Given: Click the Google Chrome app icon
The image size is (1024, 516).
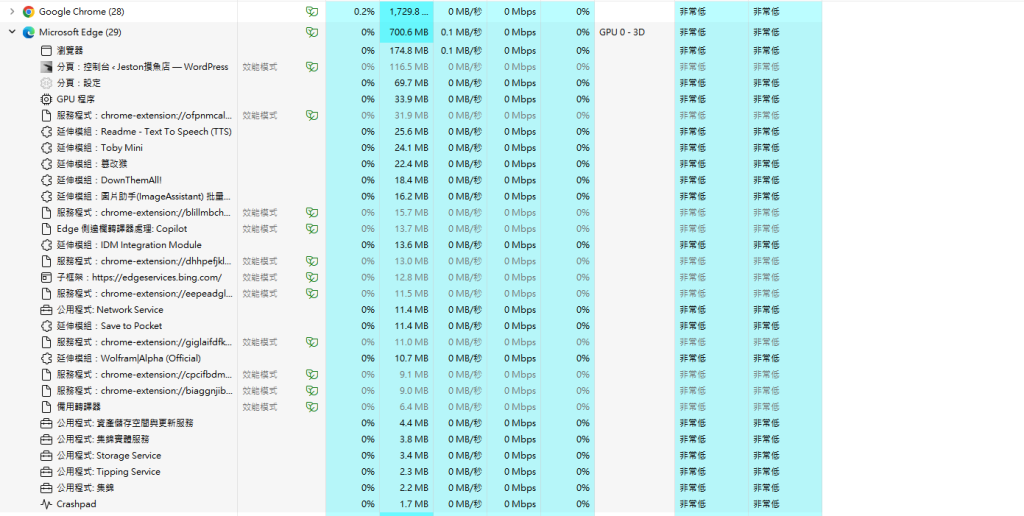Looking at the screenshot, I should 28,12.
